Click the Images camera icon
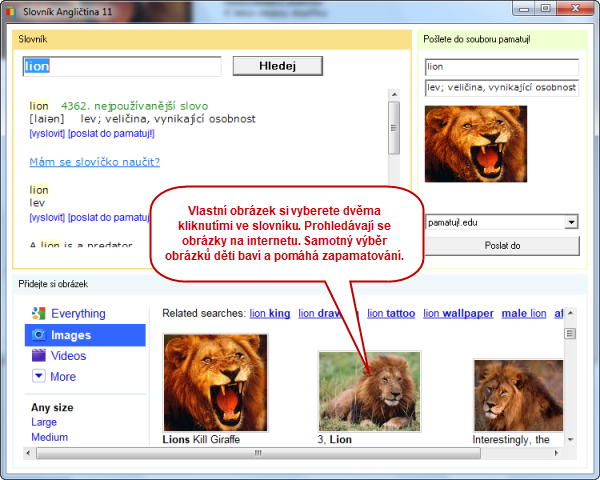The height and width of the screenshot is (480, 600). pos(39,335)
